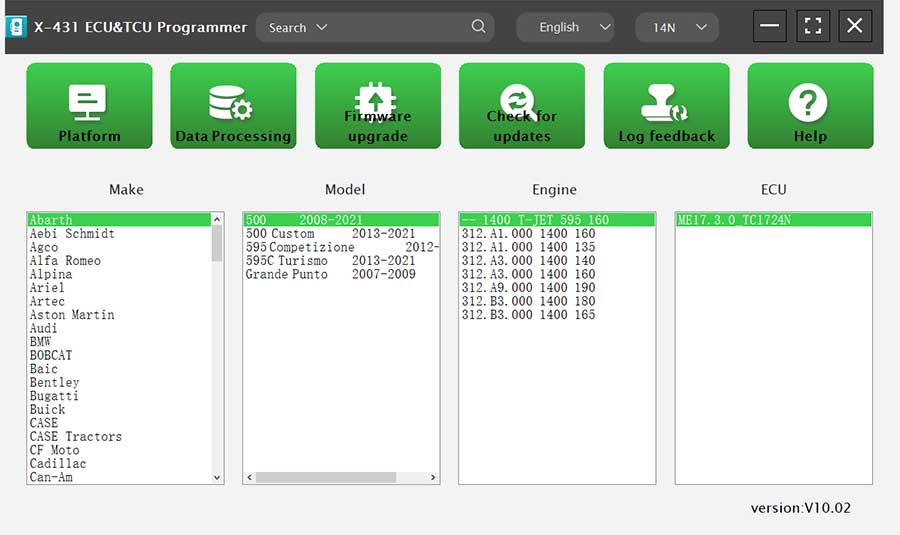Select BMW make
Screen dimensions: 900x535
click(x=119, y=342)
